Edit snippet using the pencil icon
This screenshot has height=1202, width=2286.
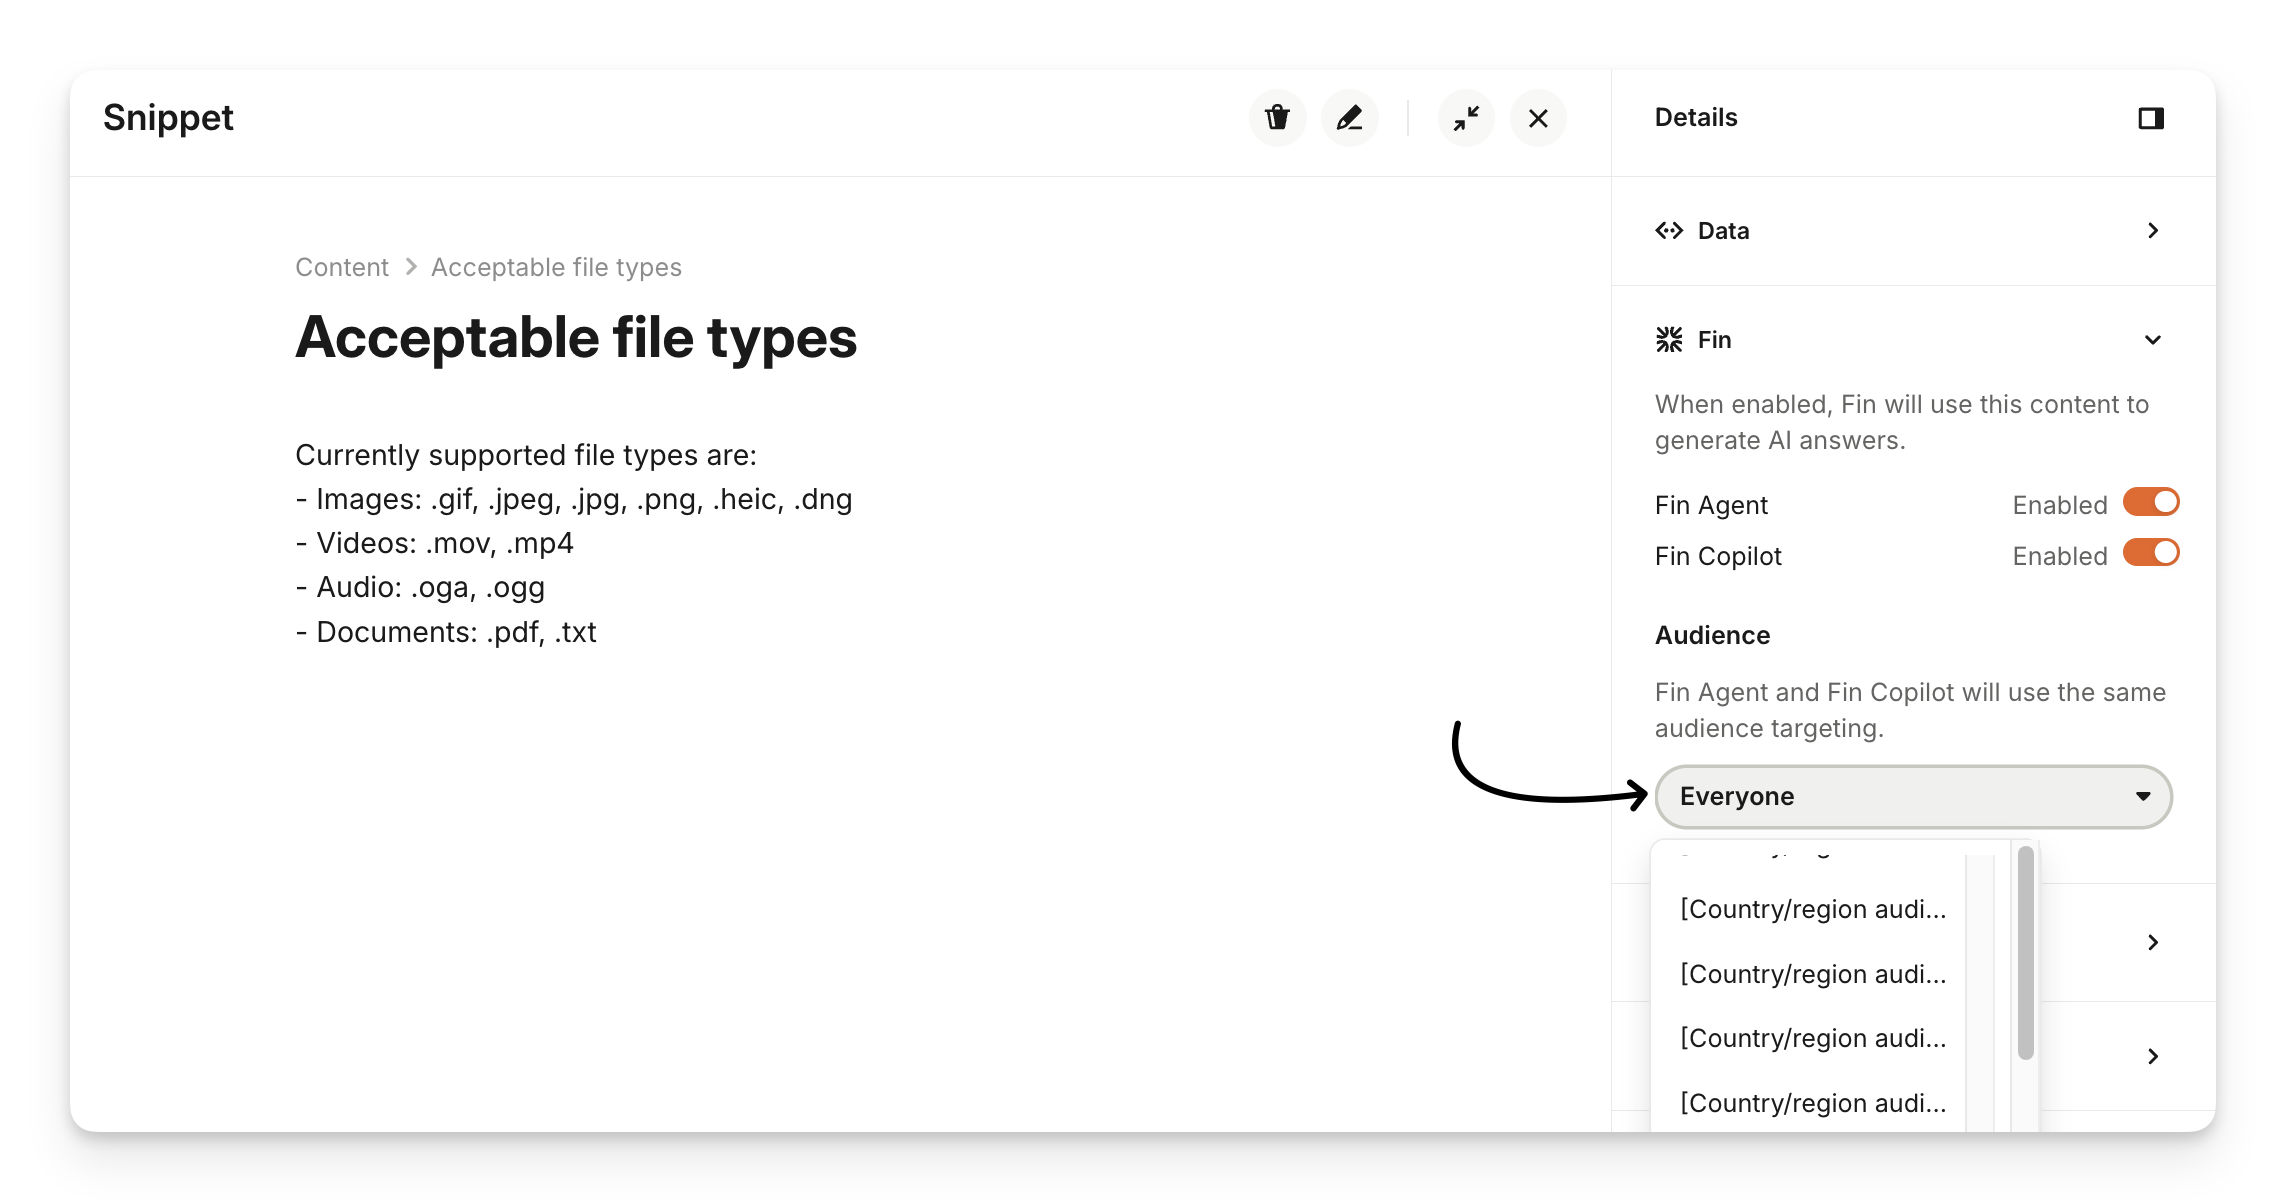[x=1349, y=118]
